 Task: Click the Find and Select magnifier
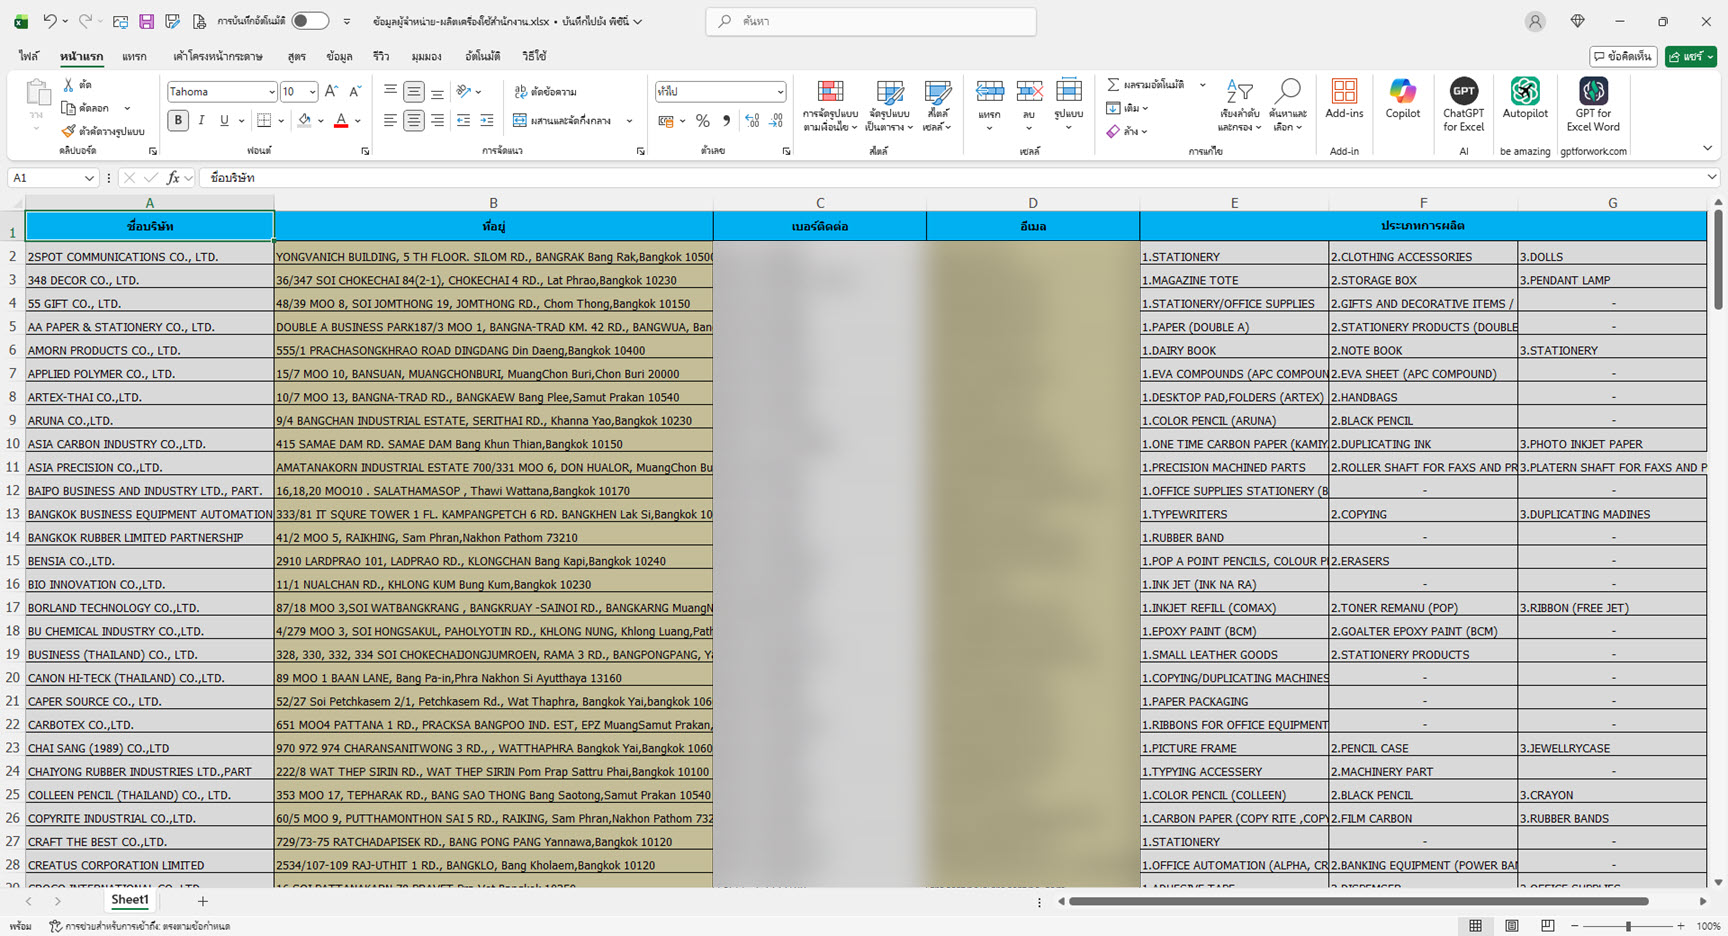pyautogui.click(x=1289, y=104)
